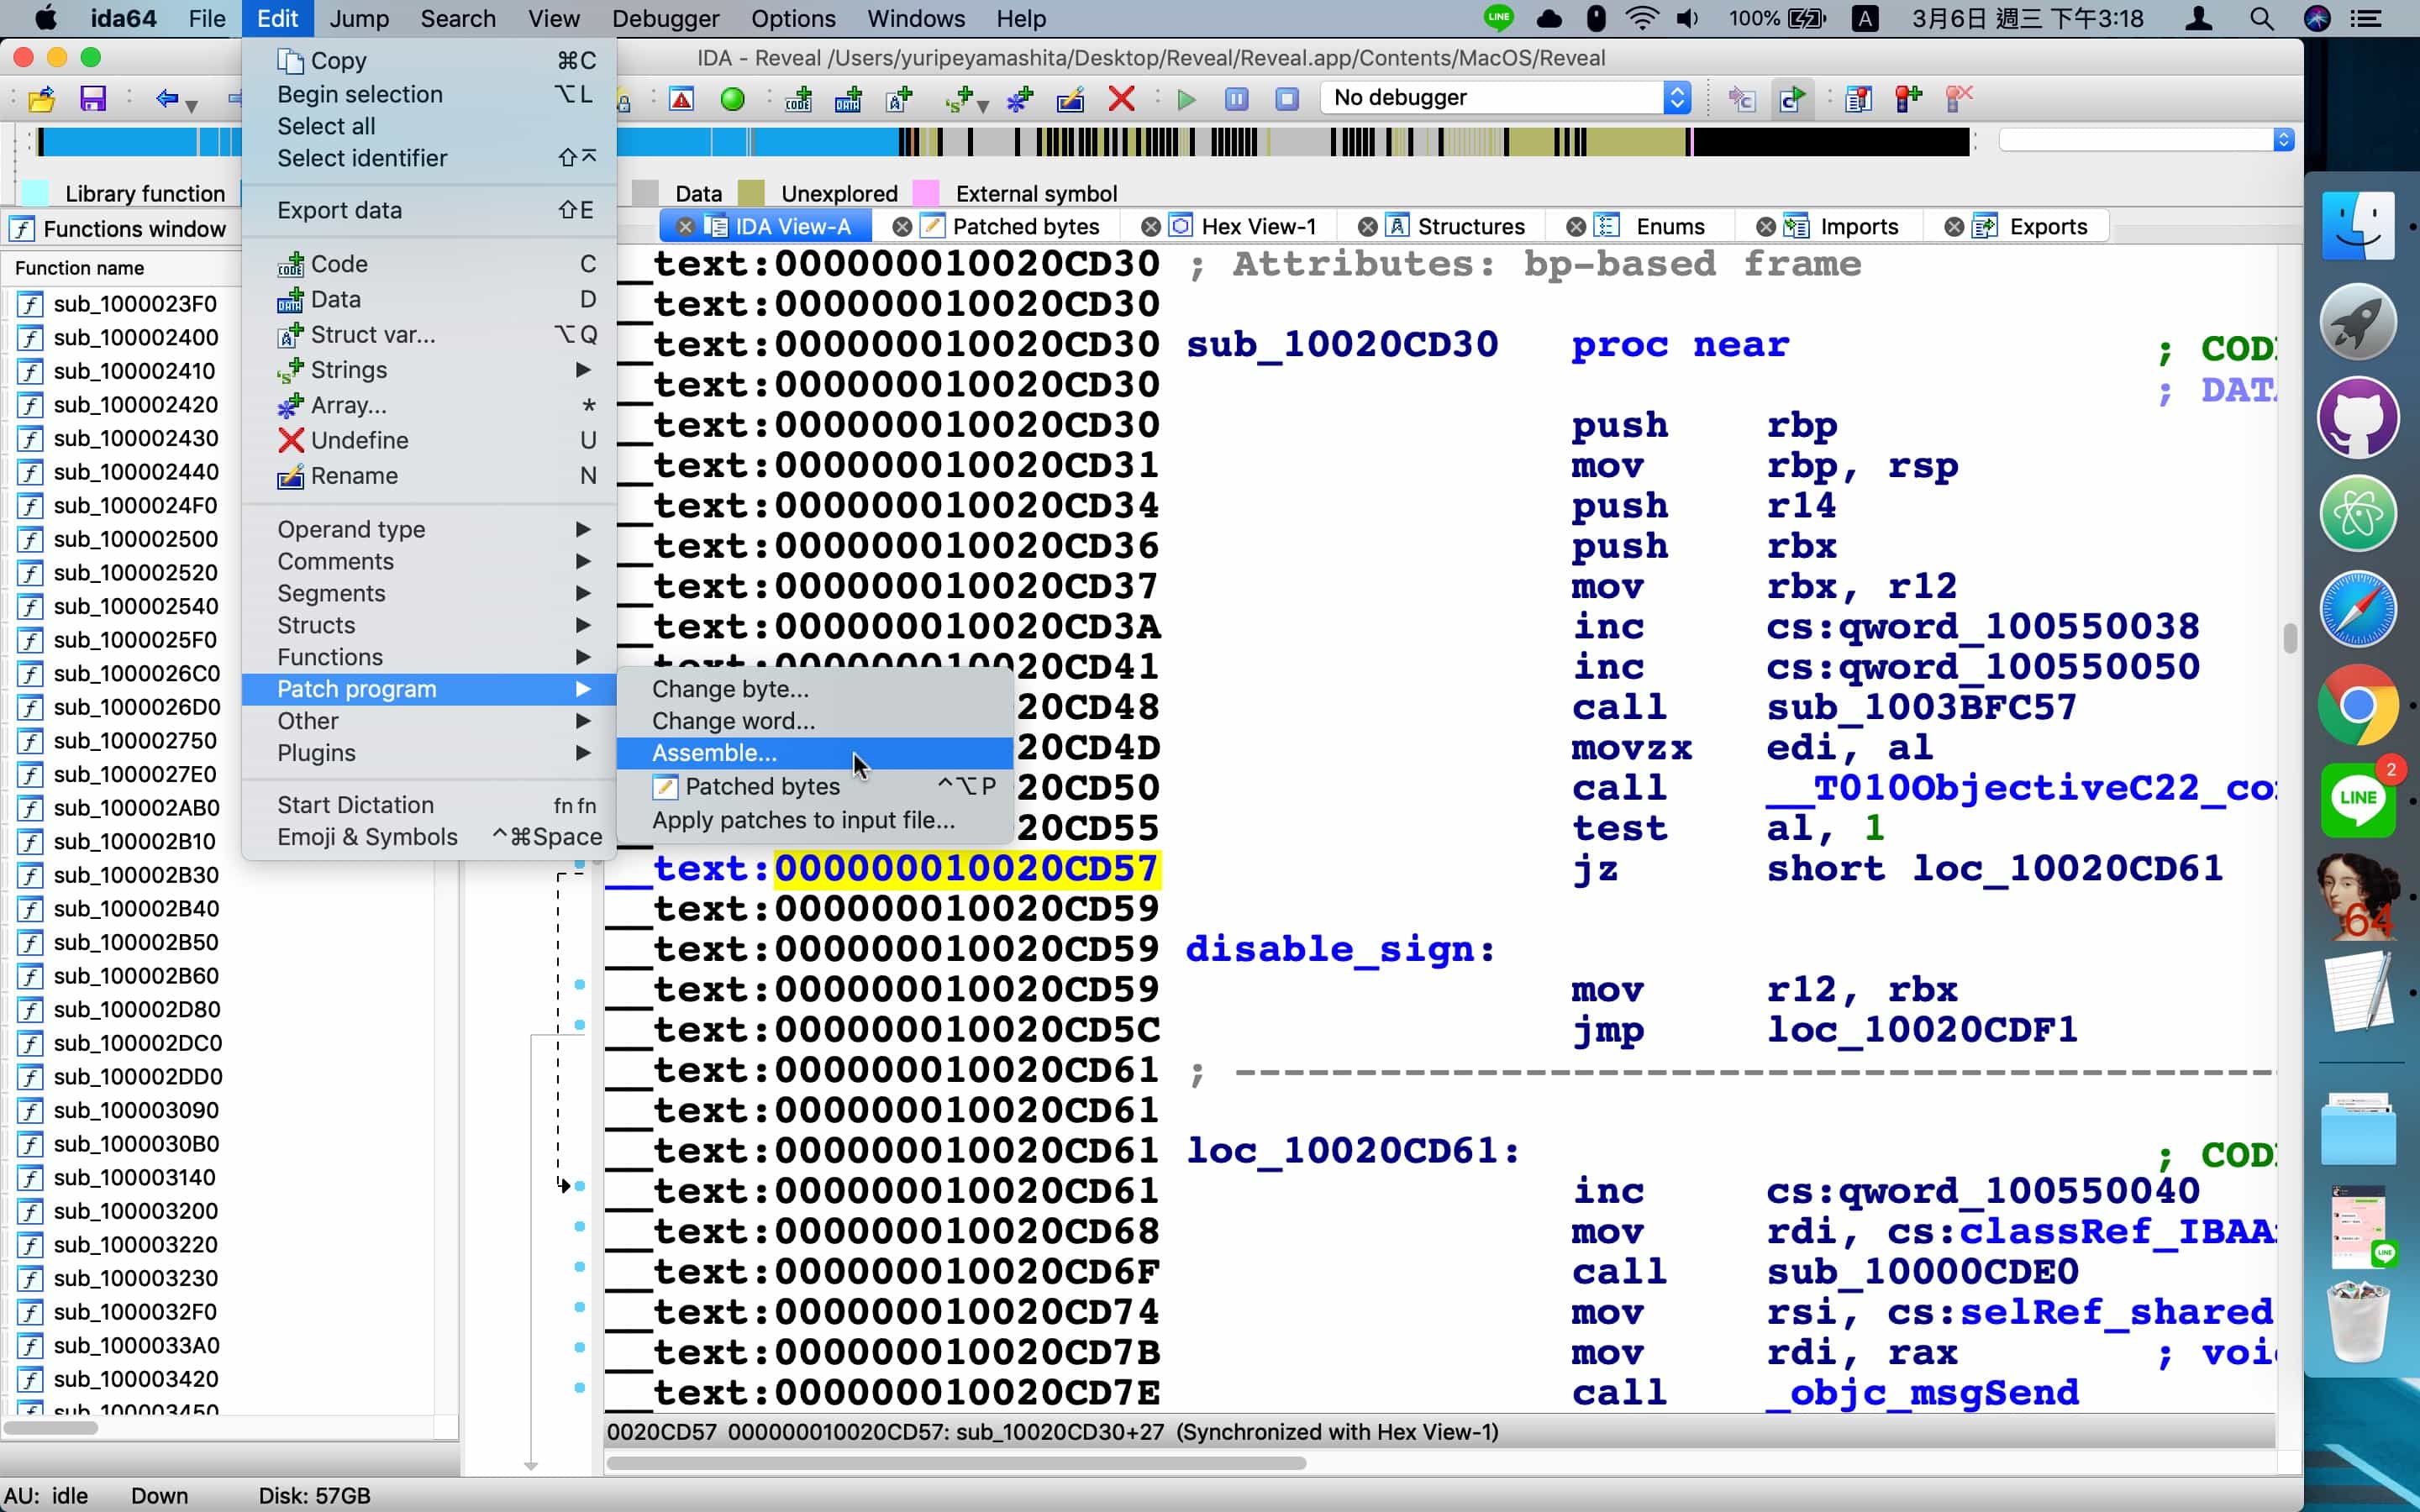The height and width of the screenshot is (1512, 2420).
Task: Click the green circle toolbar icon
Action: [x=732, y=98]
